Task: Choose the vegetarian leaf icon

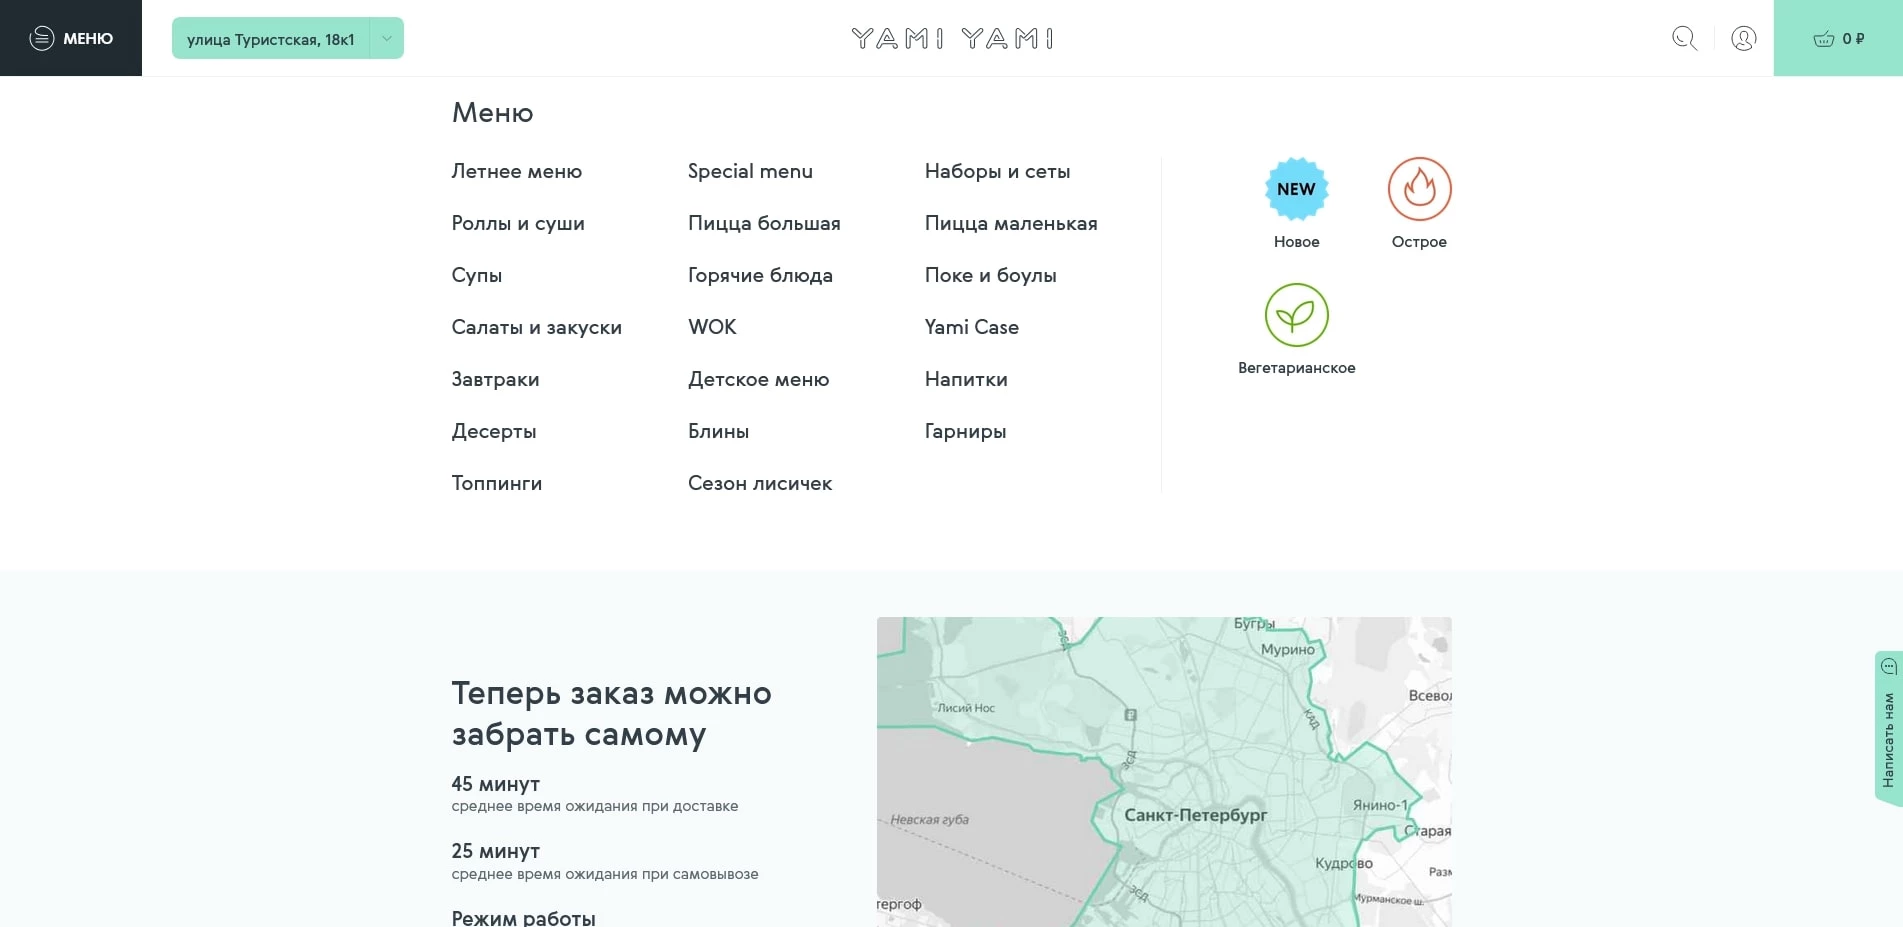Action: click(x=1296, y=315)
